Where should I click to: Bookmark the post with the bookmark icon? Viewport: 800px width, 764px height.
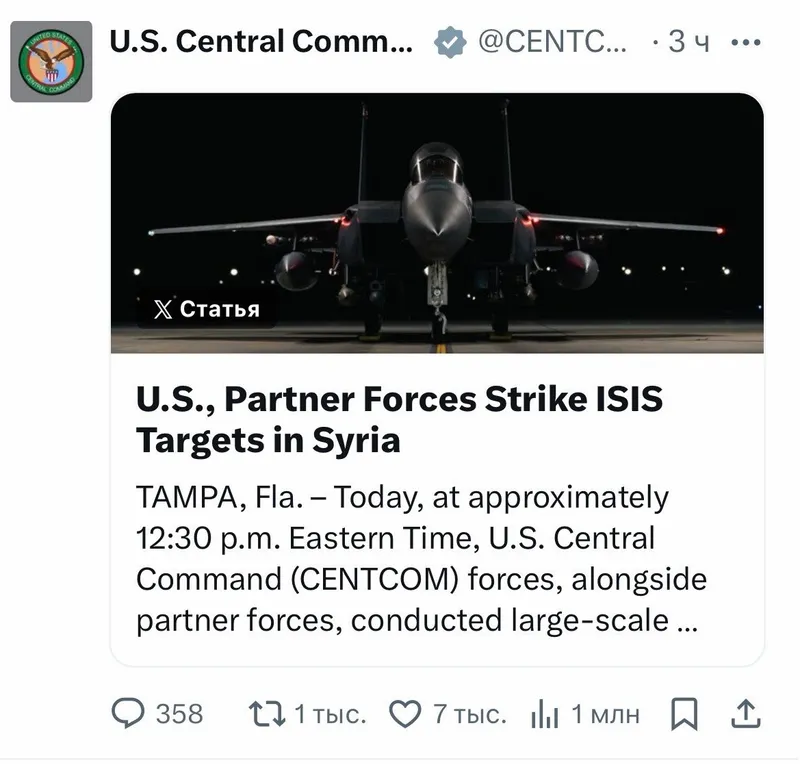pyautogui.click(x=684, y=714)
